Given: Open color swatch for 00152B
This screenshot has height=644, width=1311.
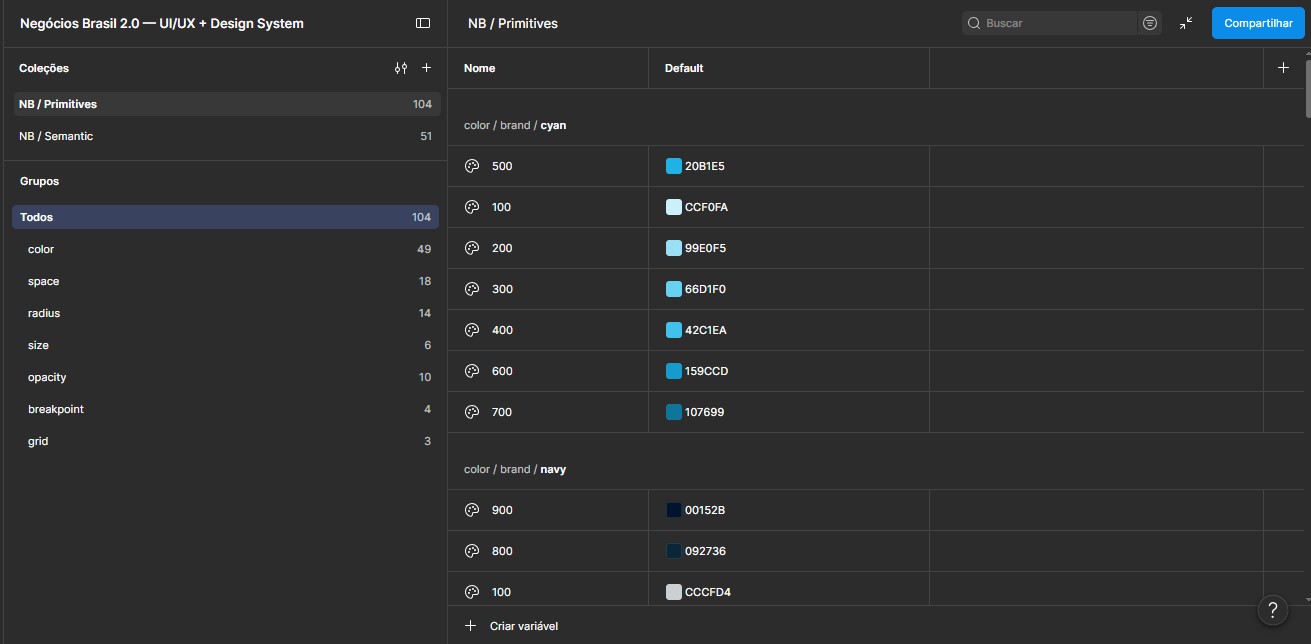Looking at the screenshot, I should (x=674, y=510).
